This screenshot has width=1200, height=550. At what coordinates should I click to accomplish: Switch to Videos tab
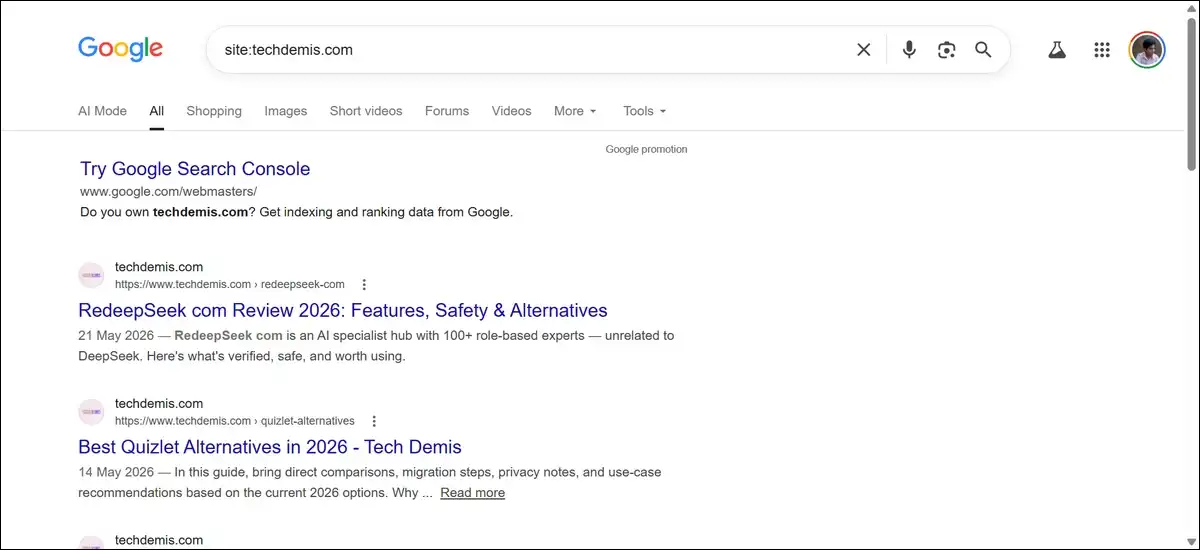512,111
